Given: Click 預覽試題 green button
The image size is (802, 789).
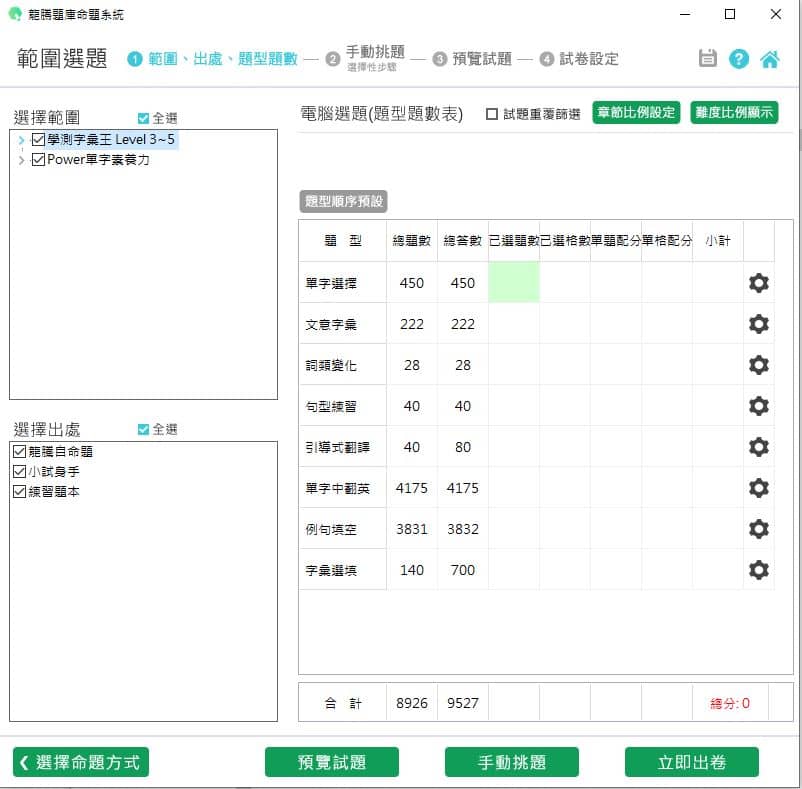Looking at the screenshot, I should [331, 762].
